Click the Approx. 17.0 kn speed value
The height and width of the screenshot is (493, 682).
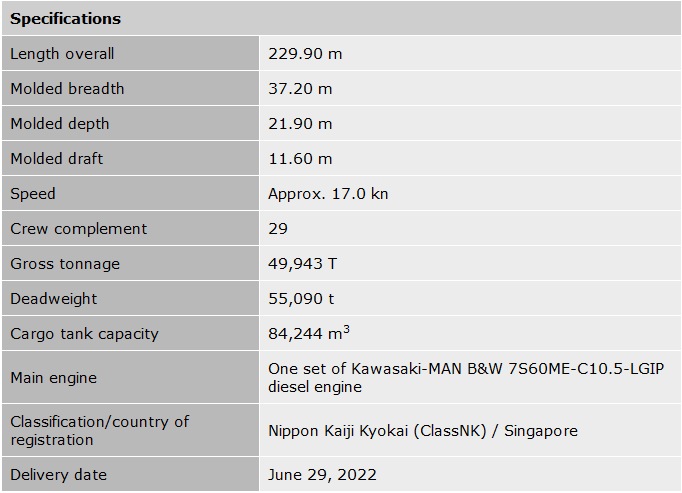coord(328,194)
